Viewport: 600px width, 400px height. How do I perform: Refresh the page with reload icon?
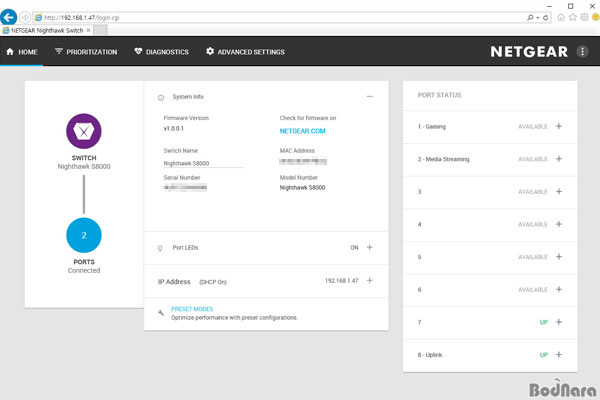(545, 18)
